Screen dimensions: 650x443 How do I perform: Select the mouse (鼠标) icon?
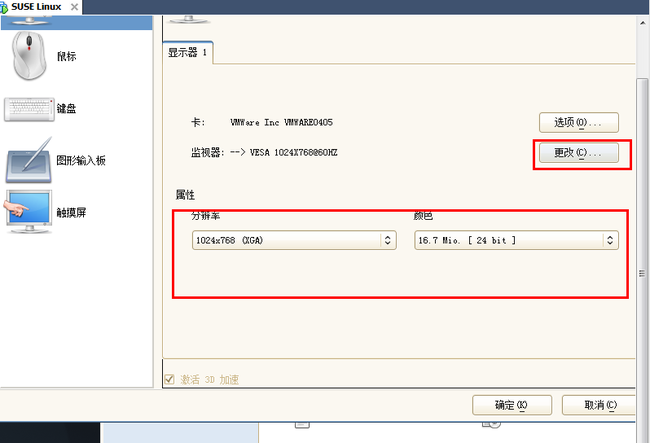(x=29, y=56)
